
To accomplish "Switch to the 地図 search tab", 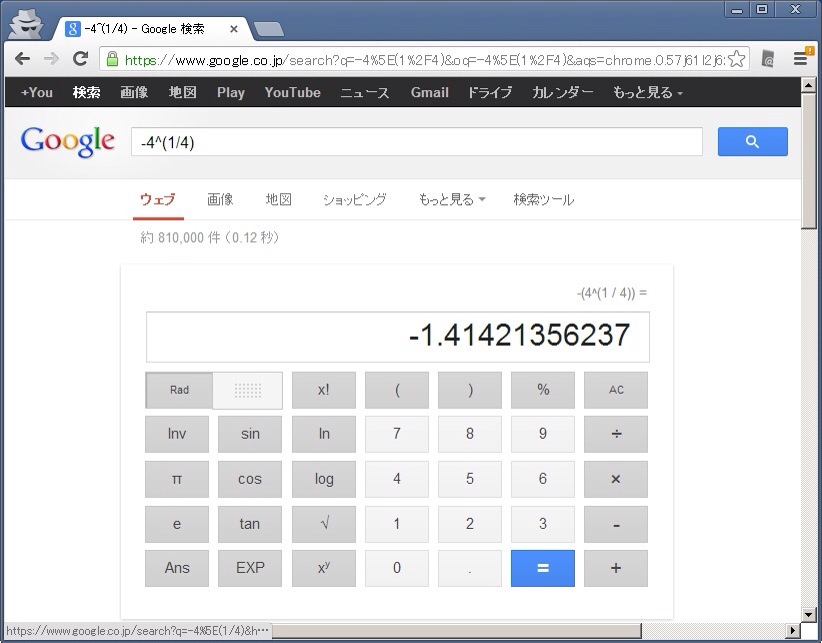I will (278, 200).
